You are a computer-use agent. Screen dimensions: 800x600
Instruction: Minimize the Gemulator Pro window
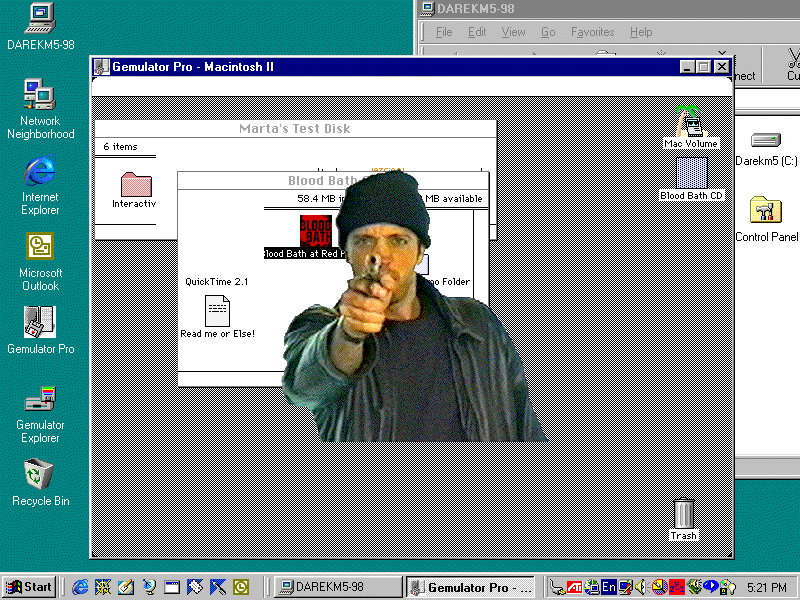(687, 67)
